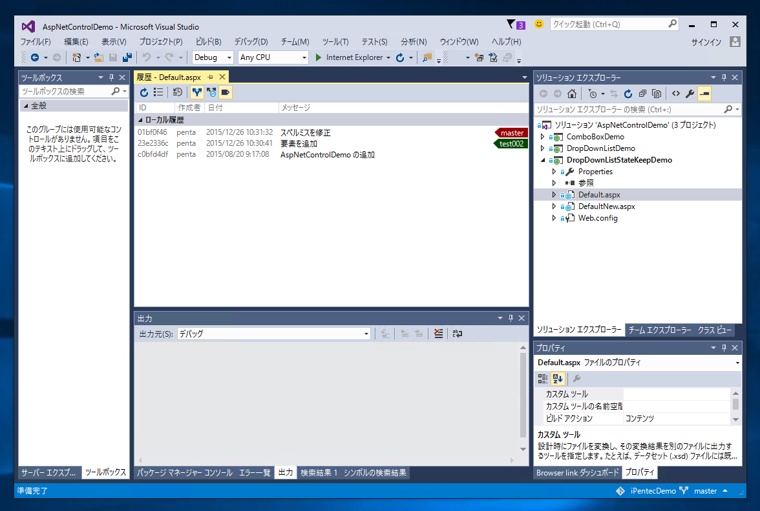Click Collapse All icon in Solution Explorer
Screen dimensions: 760x511
[x=642, y=94]
